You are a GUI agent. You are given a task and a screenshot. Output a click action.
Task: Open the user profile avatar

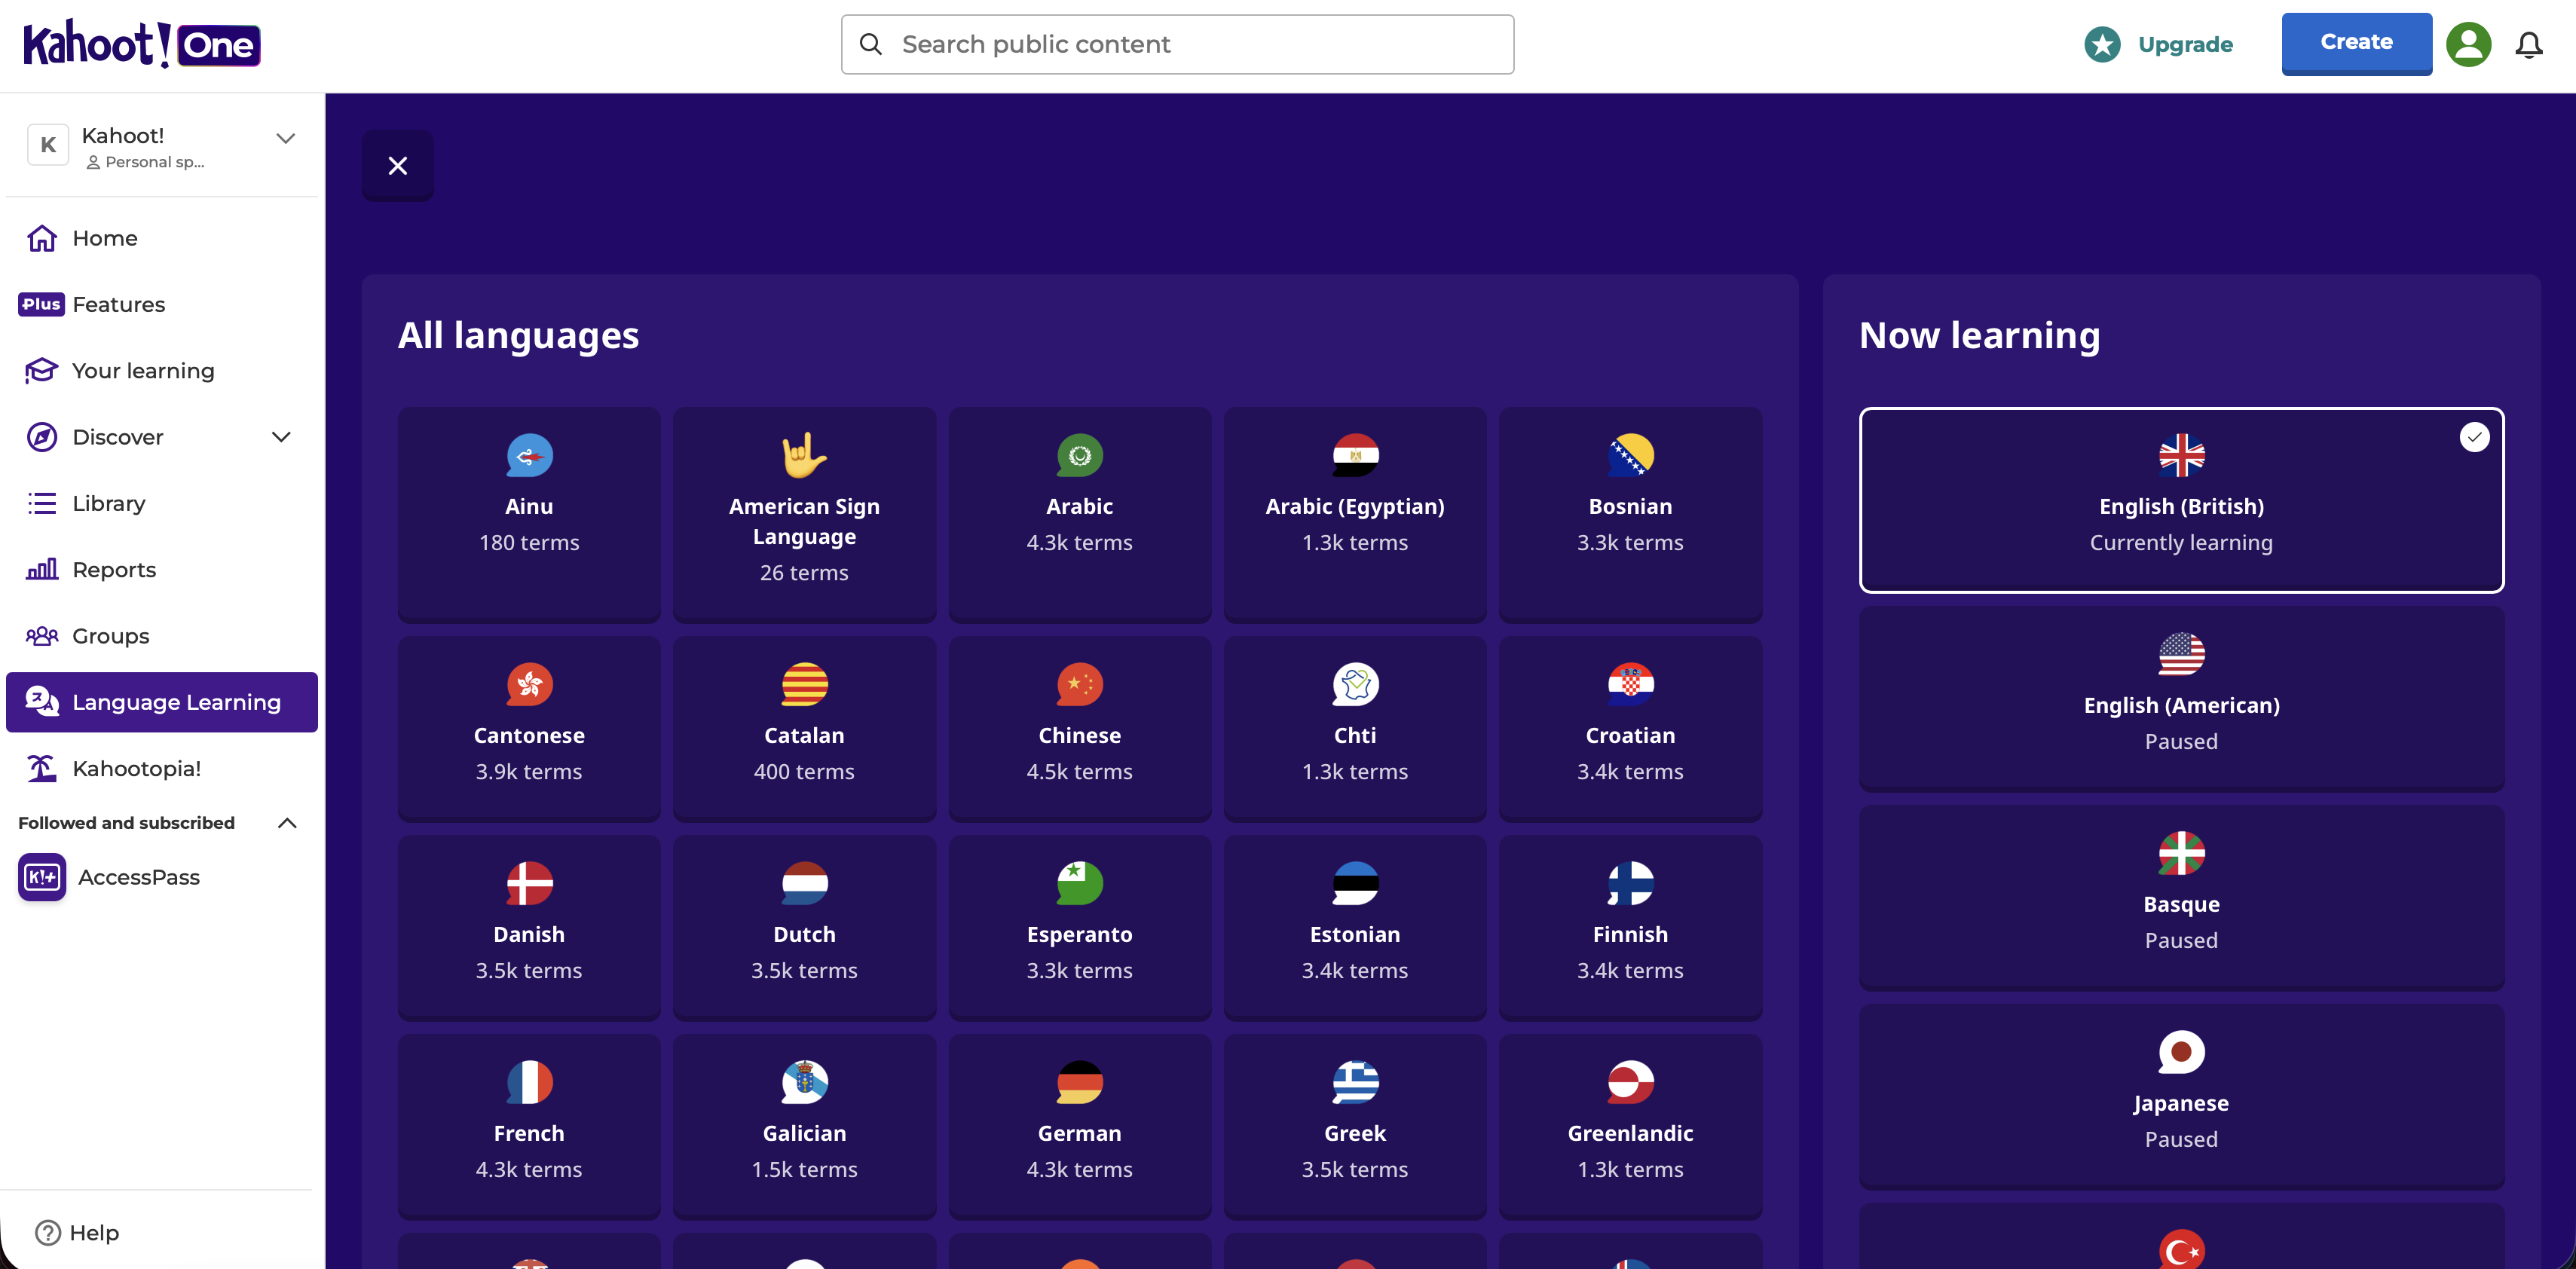click(2468, 44)
